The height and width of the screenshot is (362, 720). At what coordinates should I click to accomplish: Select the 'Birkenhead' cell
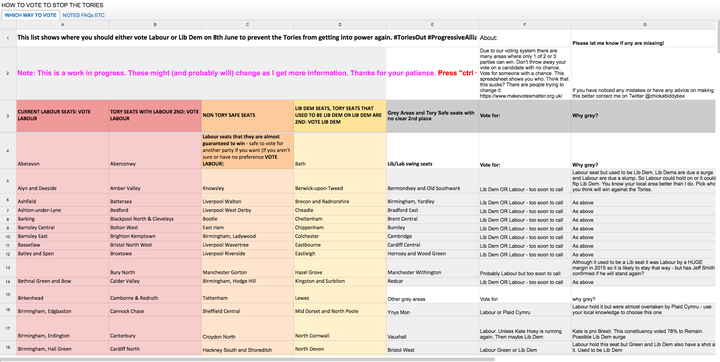point(62,294)
